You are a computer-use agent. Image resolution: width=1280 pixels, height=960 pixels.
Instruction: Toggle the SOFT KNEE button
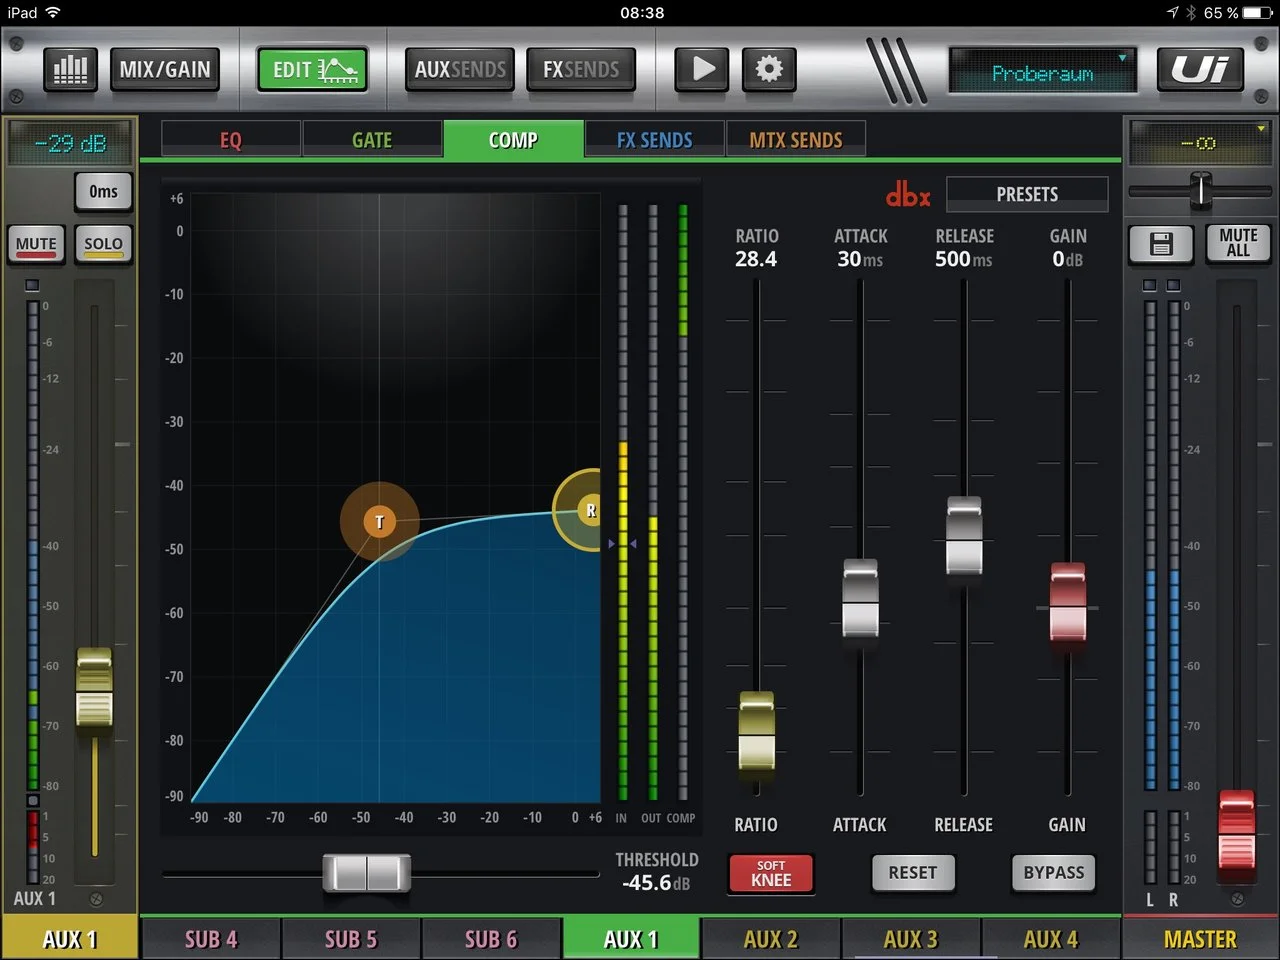(x=771, y=873)
